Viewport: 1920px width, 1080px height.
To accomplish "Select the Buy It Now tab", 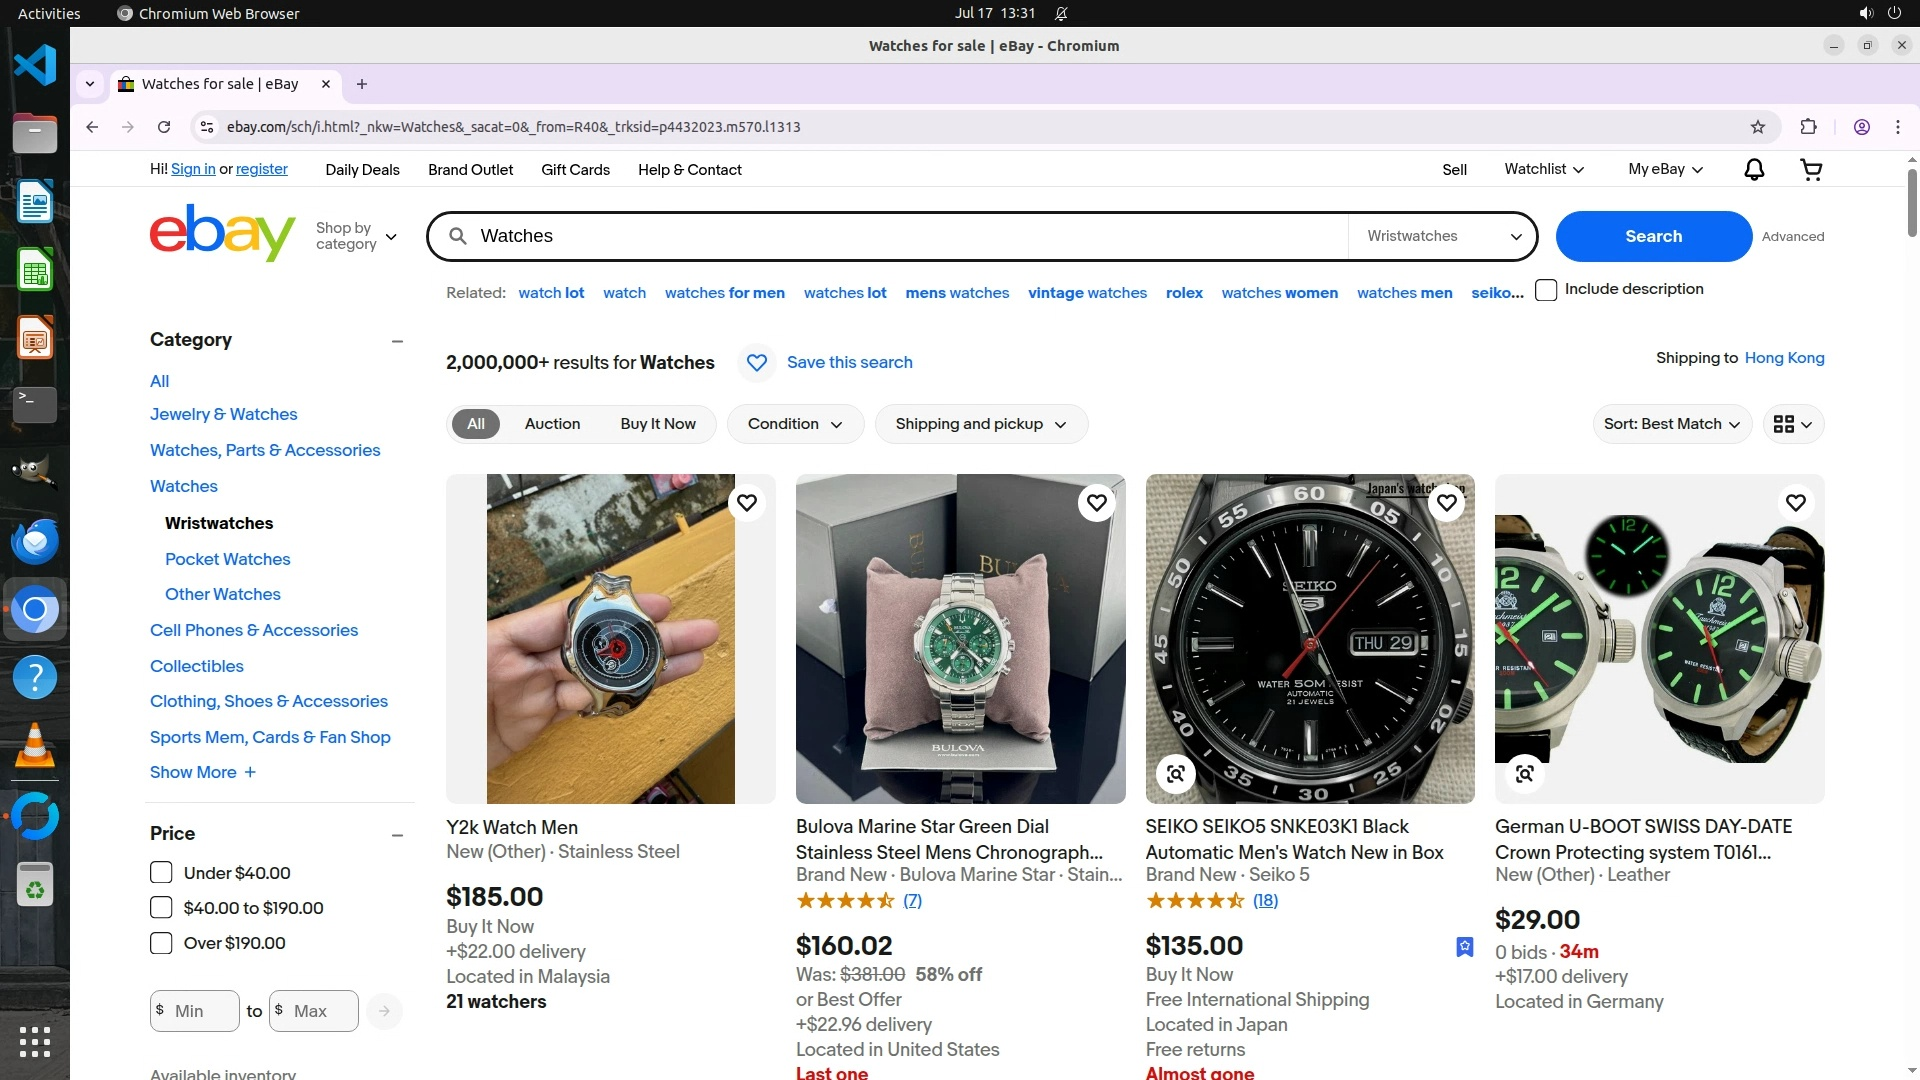I will (657, 424).
